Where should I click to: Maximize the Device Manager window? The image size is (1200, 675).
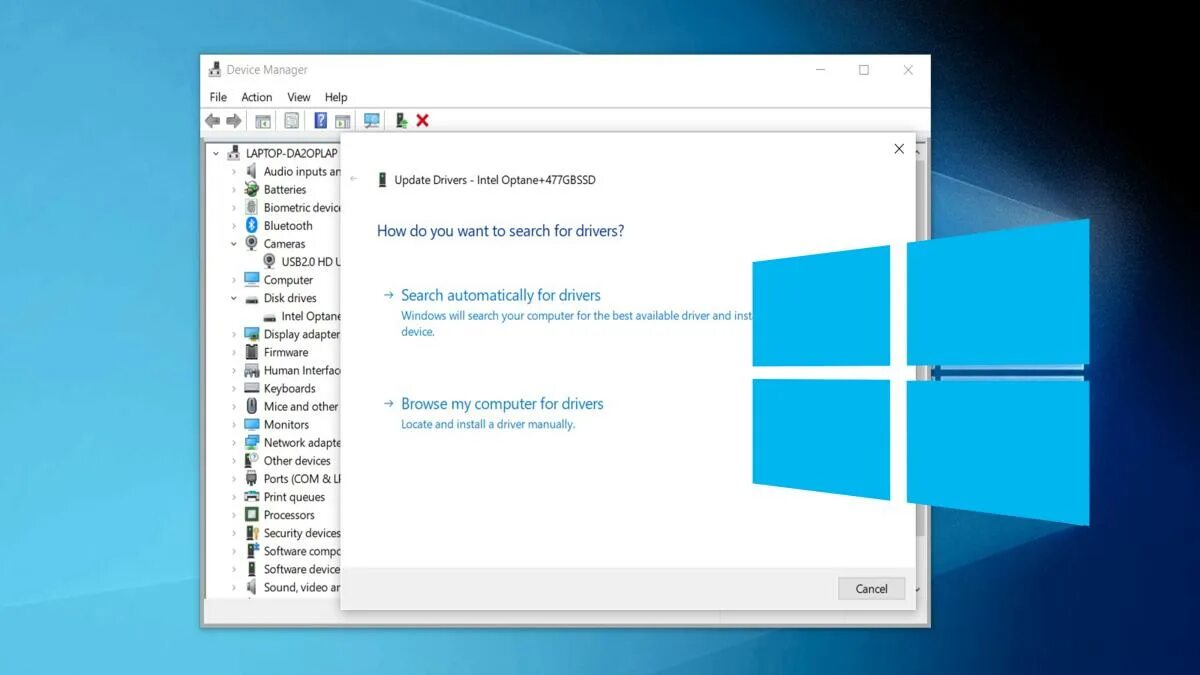(864, 70)
